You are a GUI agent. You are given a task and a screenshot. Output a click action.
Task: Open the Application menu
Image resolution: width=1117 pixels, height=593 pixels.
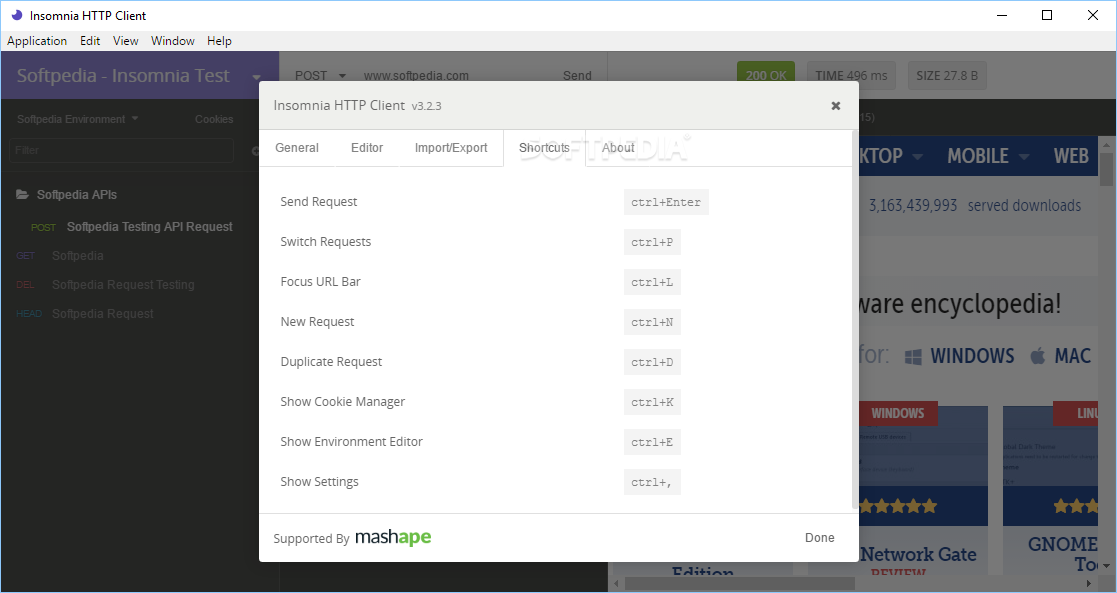click(x=37, y=41)
